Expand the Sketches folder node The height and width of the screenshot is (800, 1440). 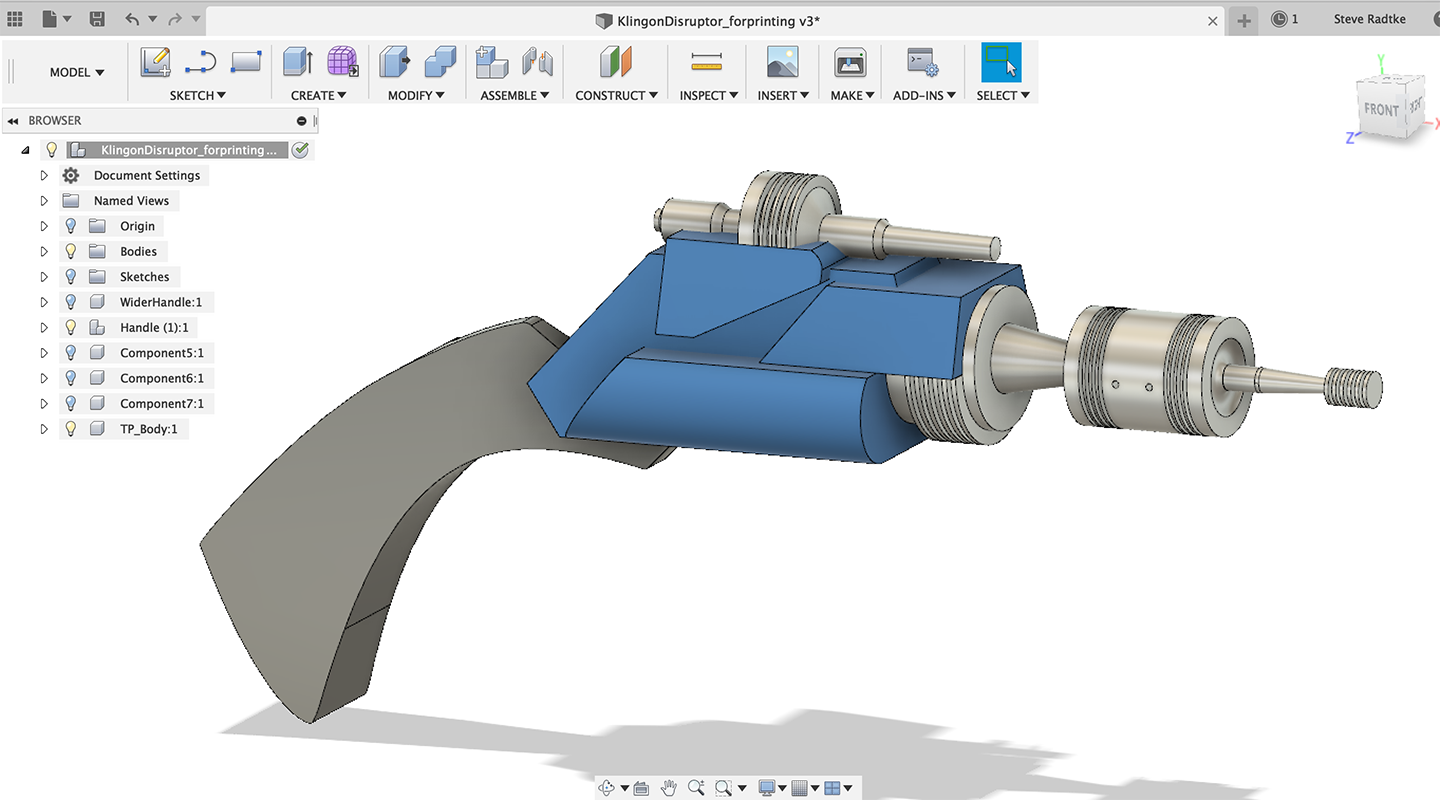point(44,276)
